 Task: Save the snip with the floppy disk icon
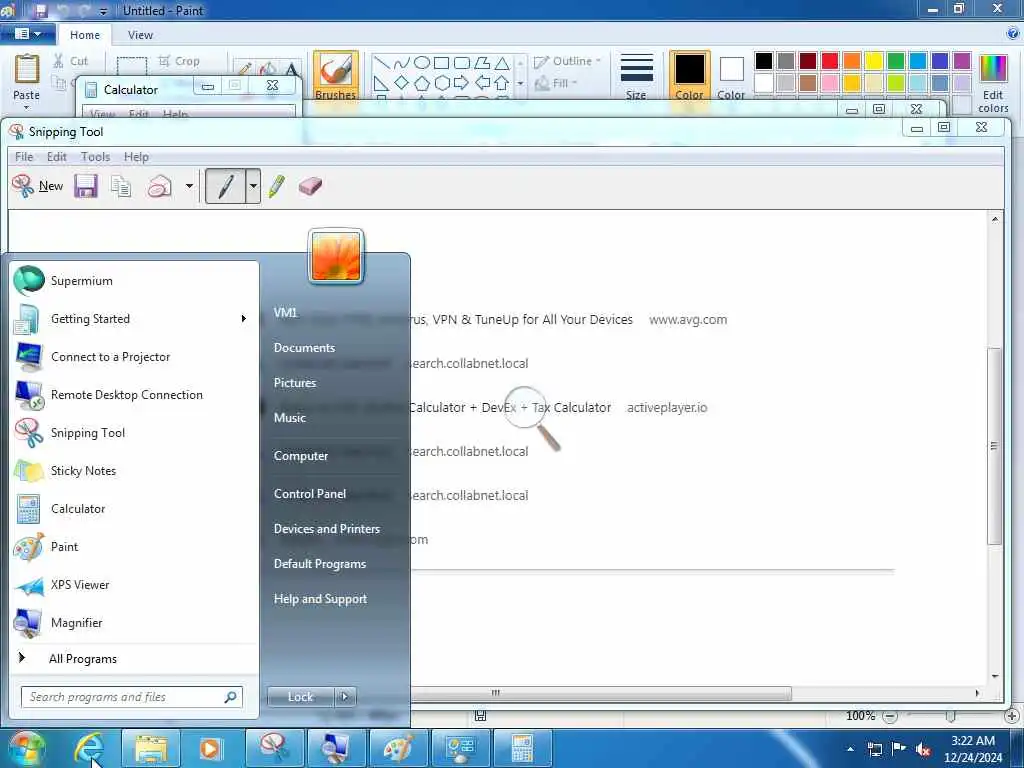pos(86,186)
